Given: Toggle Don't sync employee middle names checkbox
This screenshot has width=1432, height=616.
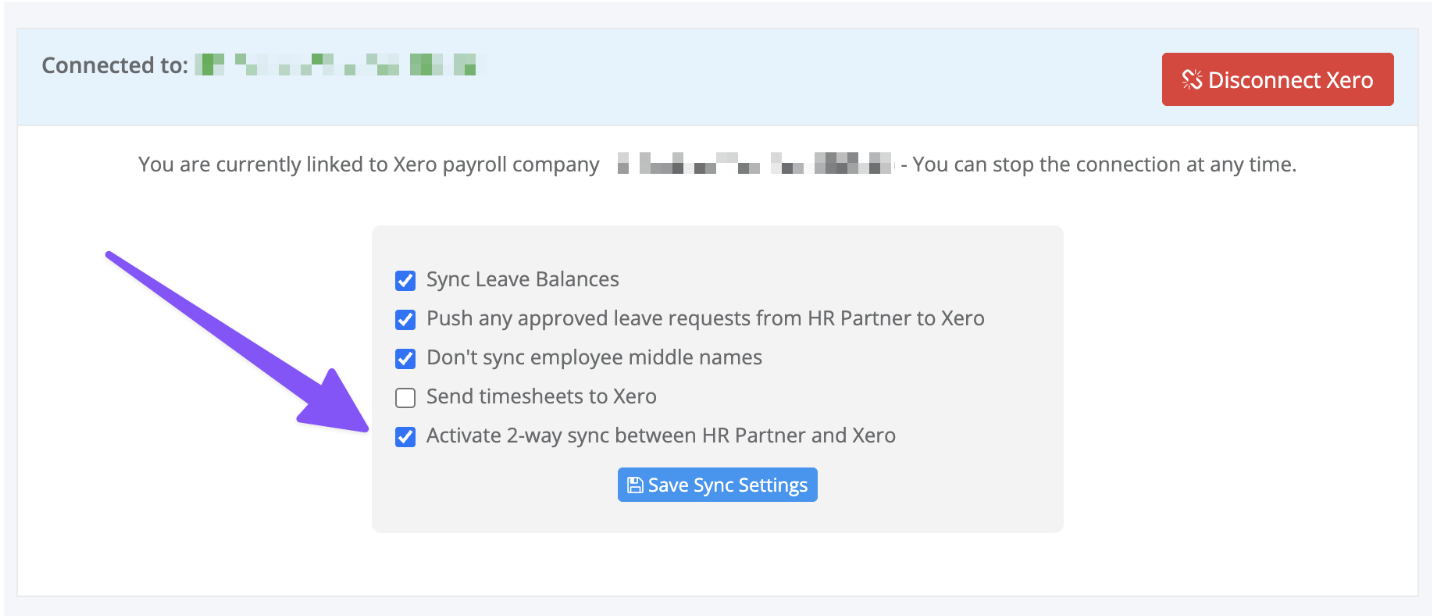Looking at the screenshot, I should click(x=405, y=358).
